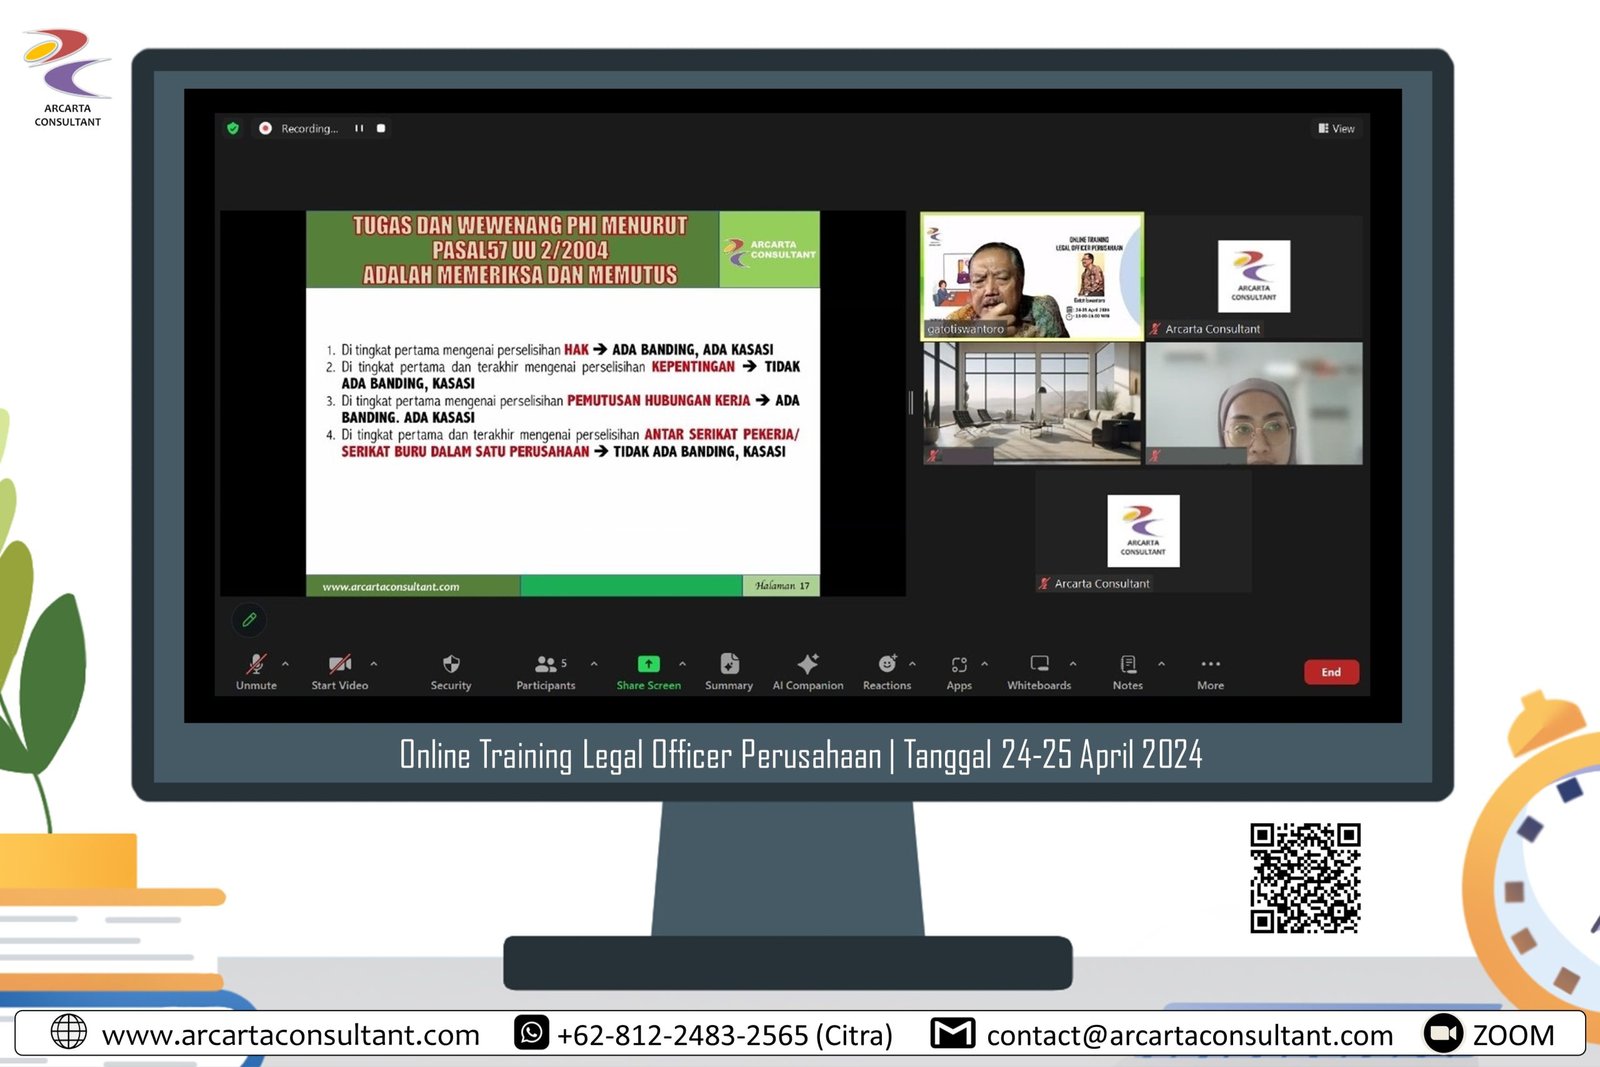The image size is (1600, 1067).
Task: Launch the AI Companion
Action: click(x=808, y=665)
